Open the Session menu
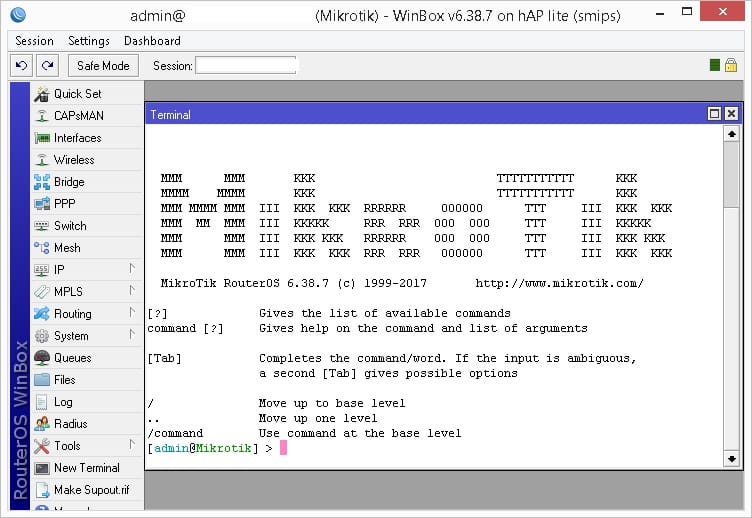 point(34,41)
